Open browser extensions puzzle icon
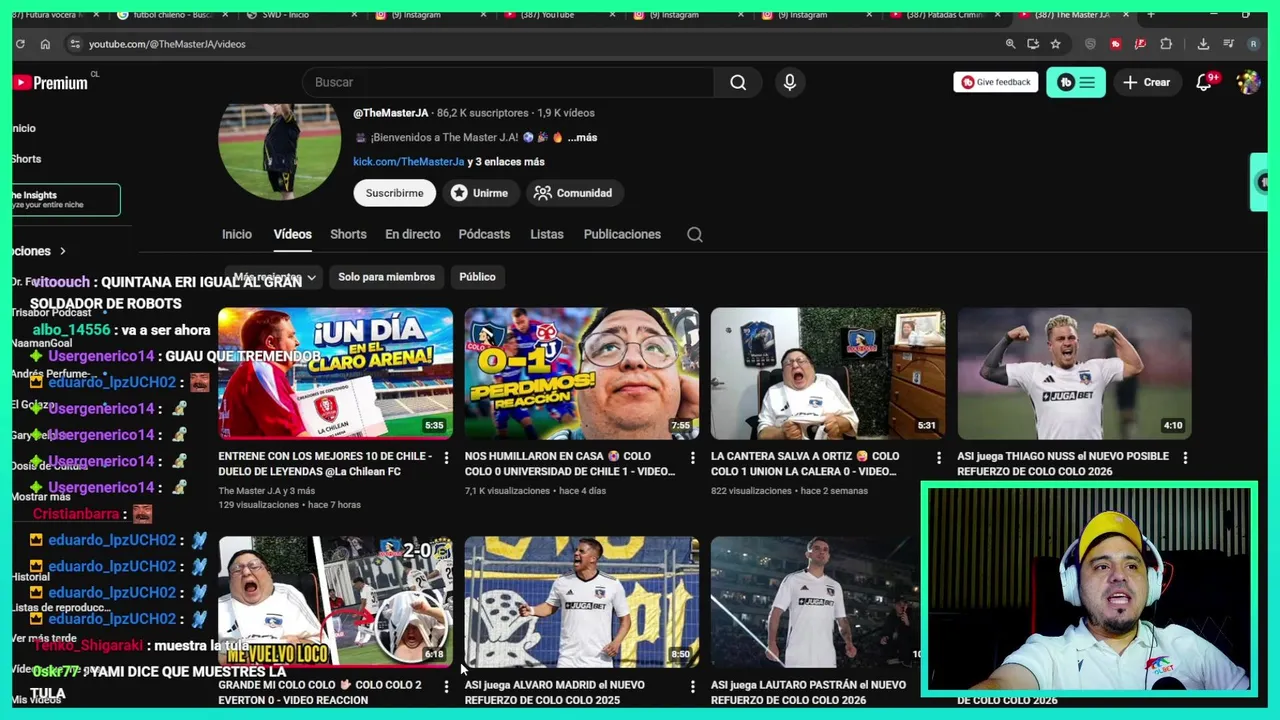1280x720 pixels. click(1166, 44)
